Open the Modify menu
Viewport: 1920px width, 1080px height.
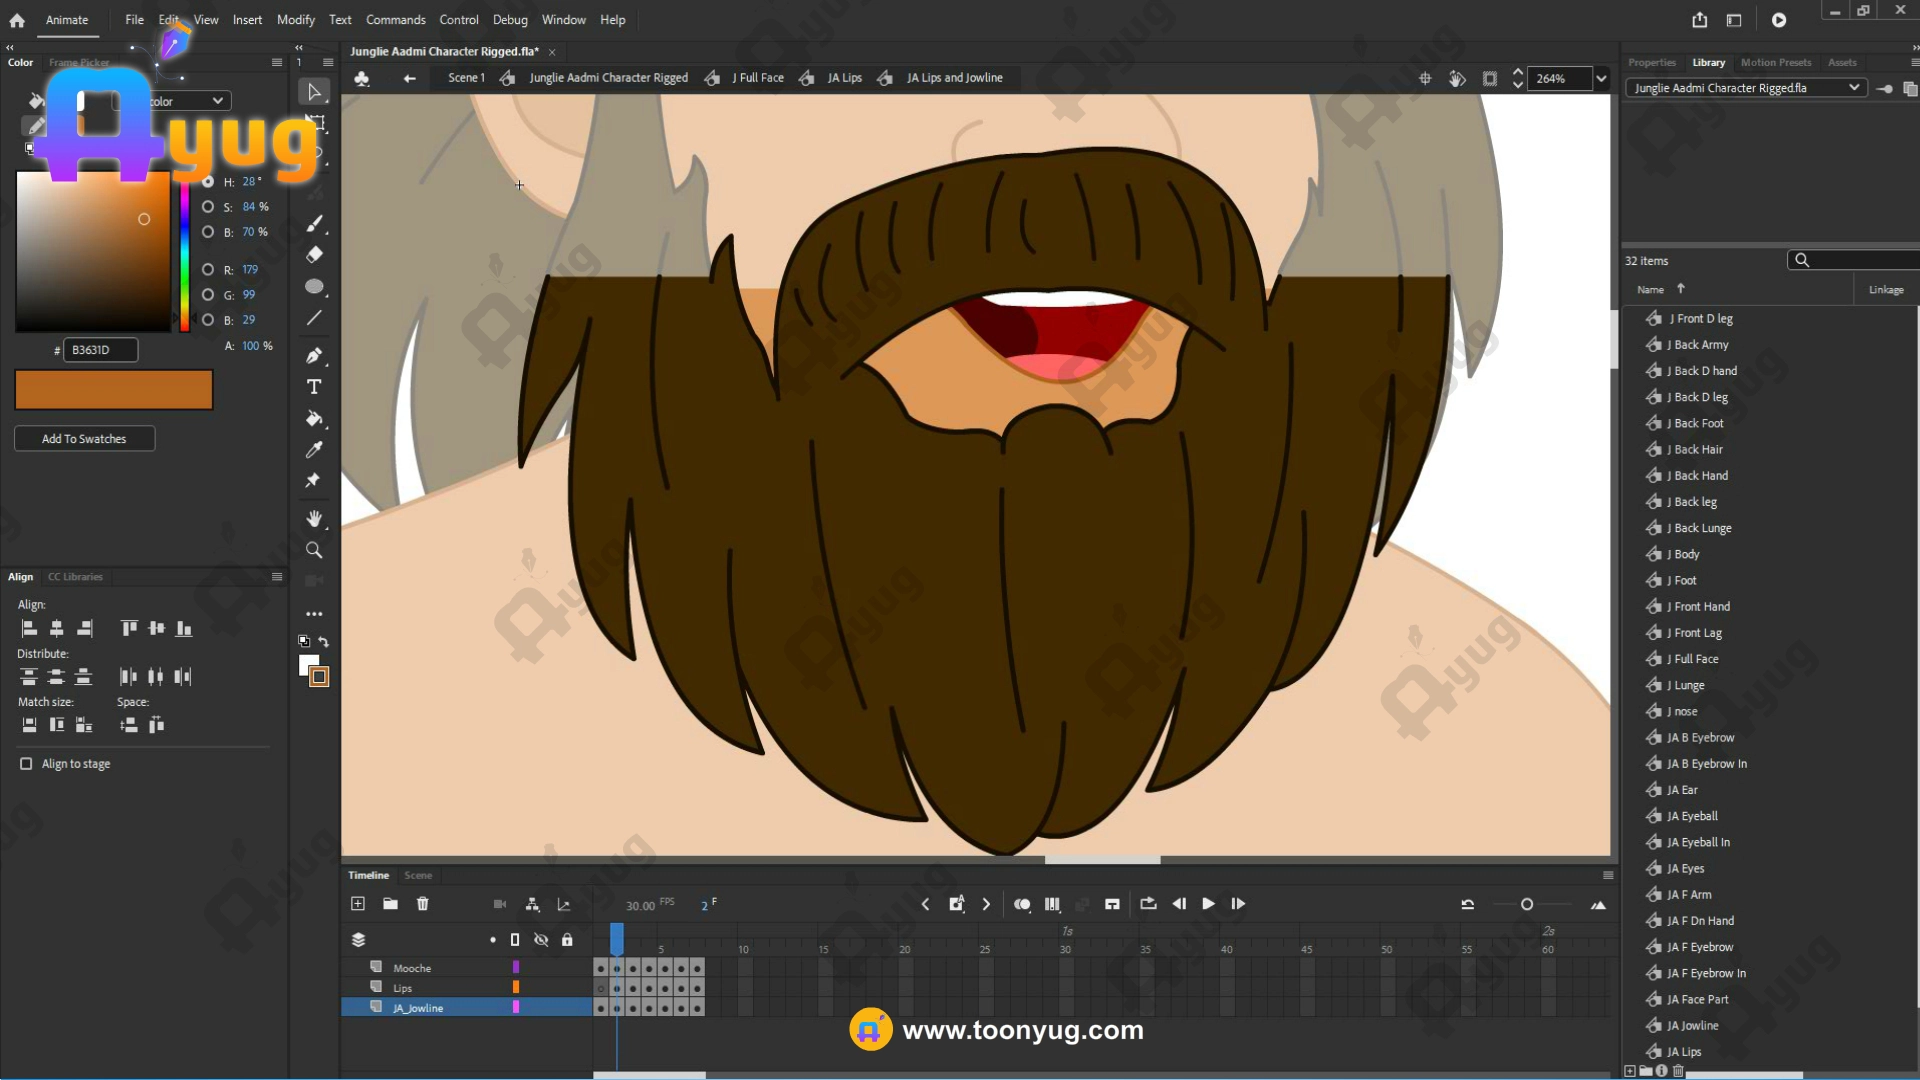click(295, 20)
